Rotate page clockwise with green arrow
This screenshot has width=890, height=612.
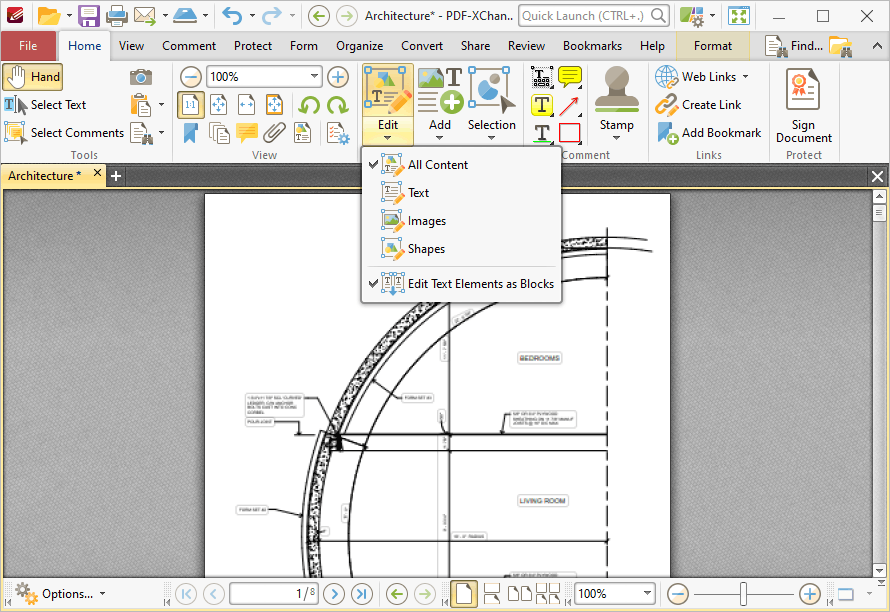coord(337,105)
